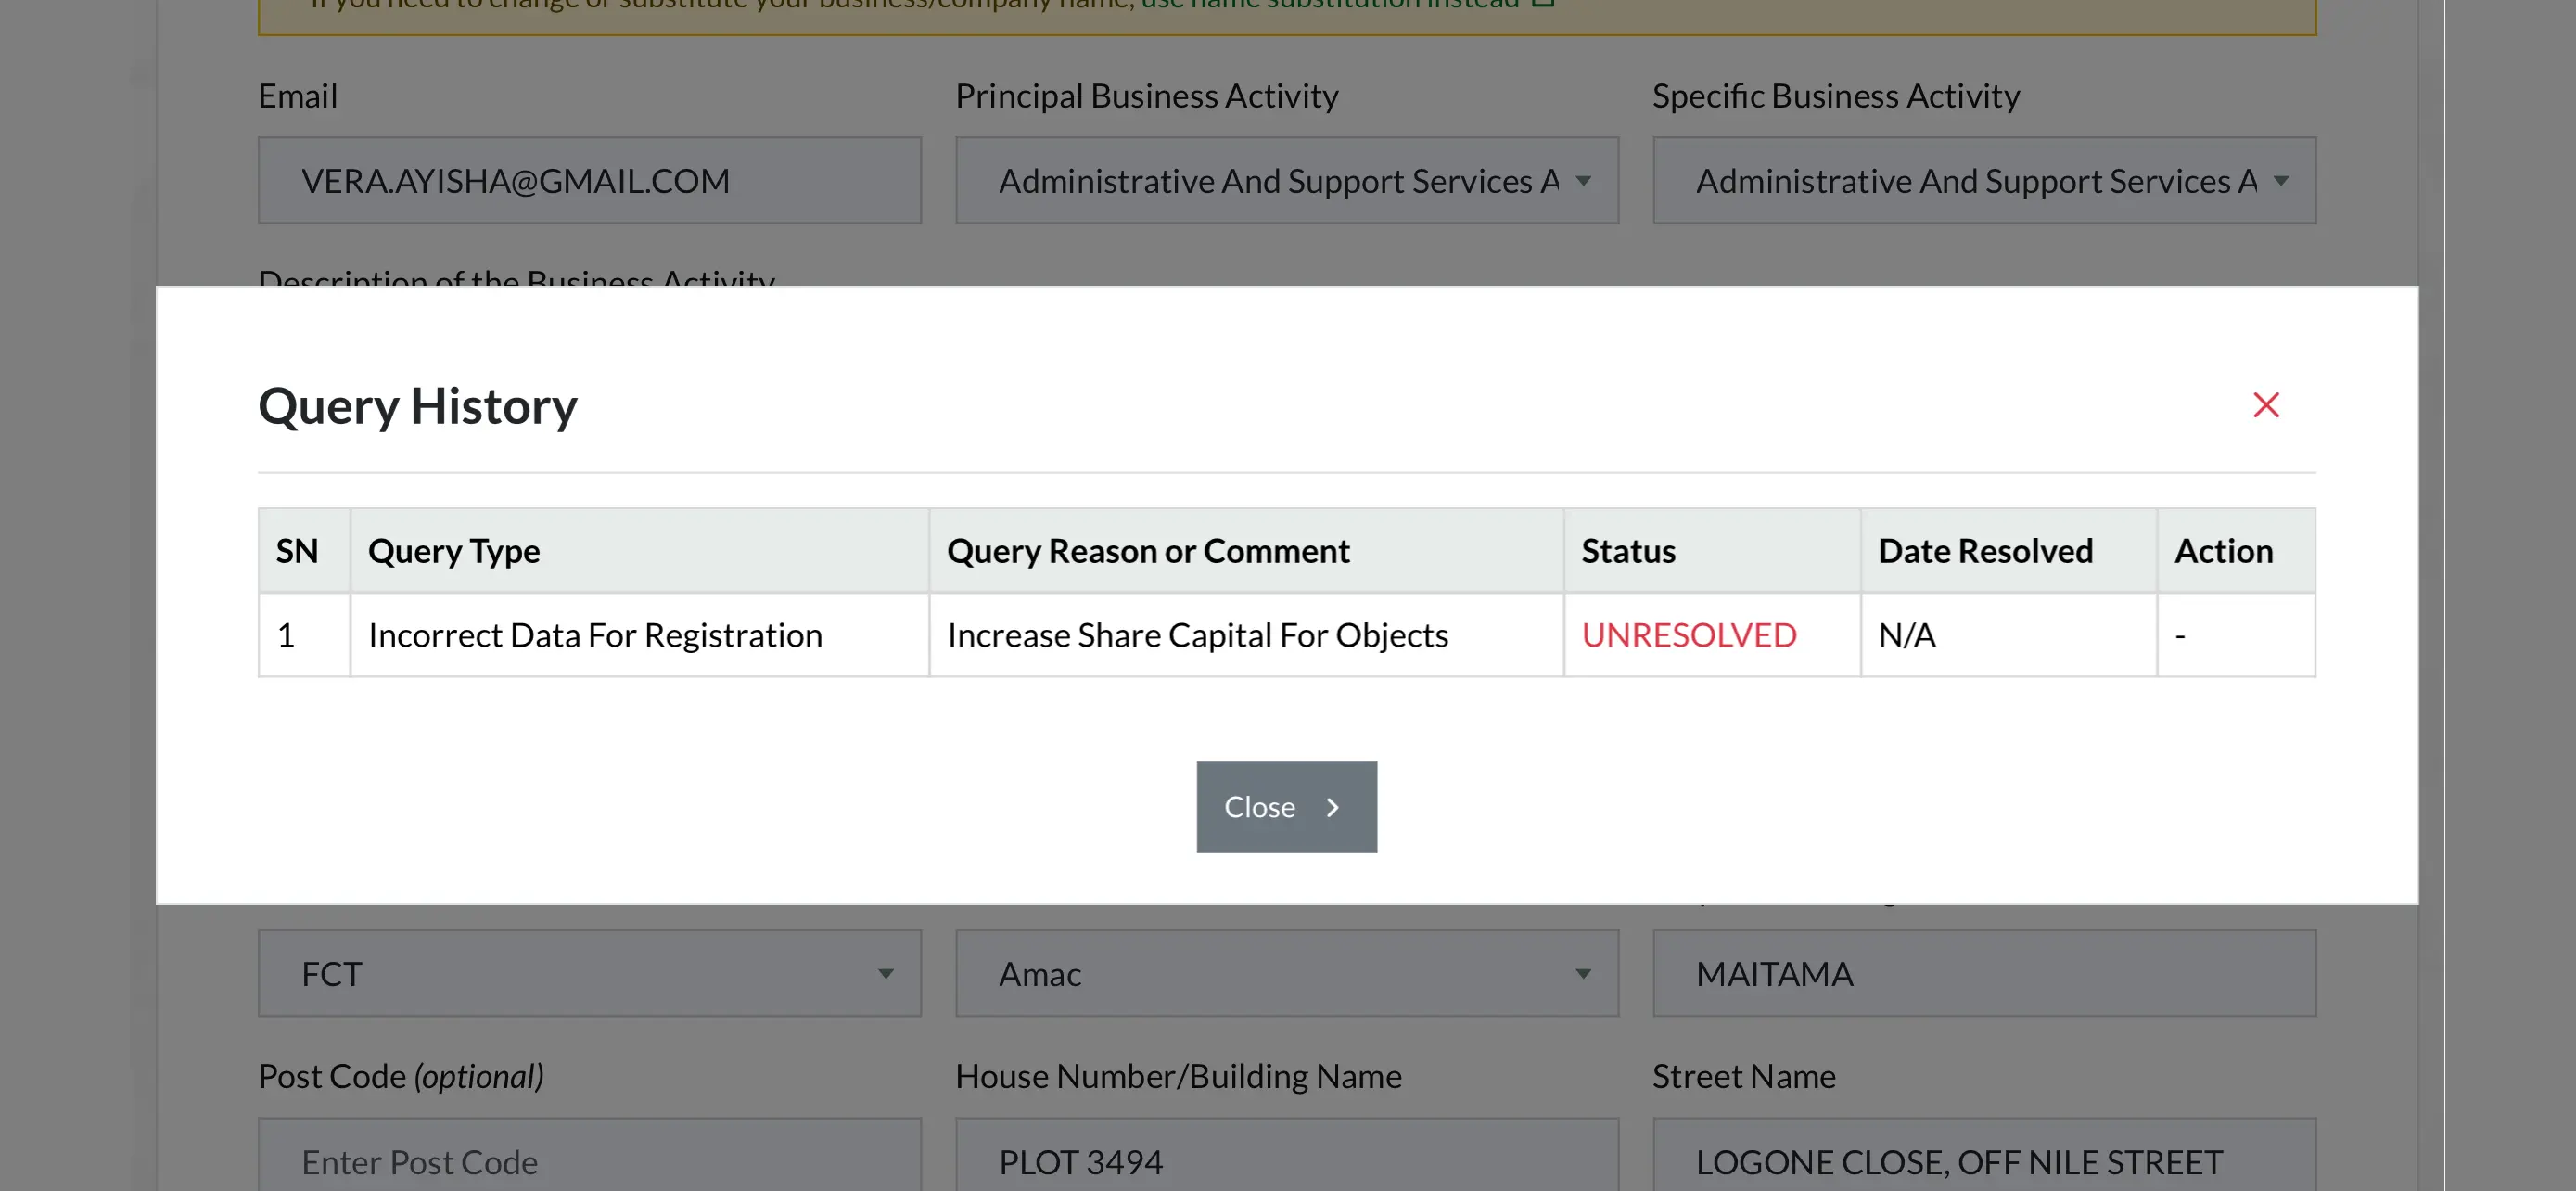This screenshot has height=1191, width=2576.
Task: Click the Action column header
Action: [2235, 551]
